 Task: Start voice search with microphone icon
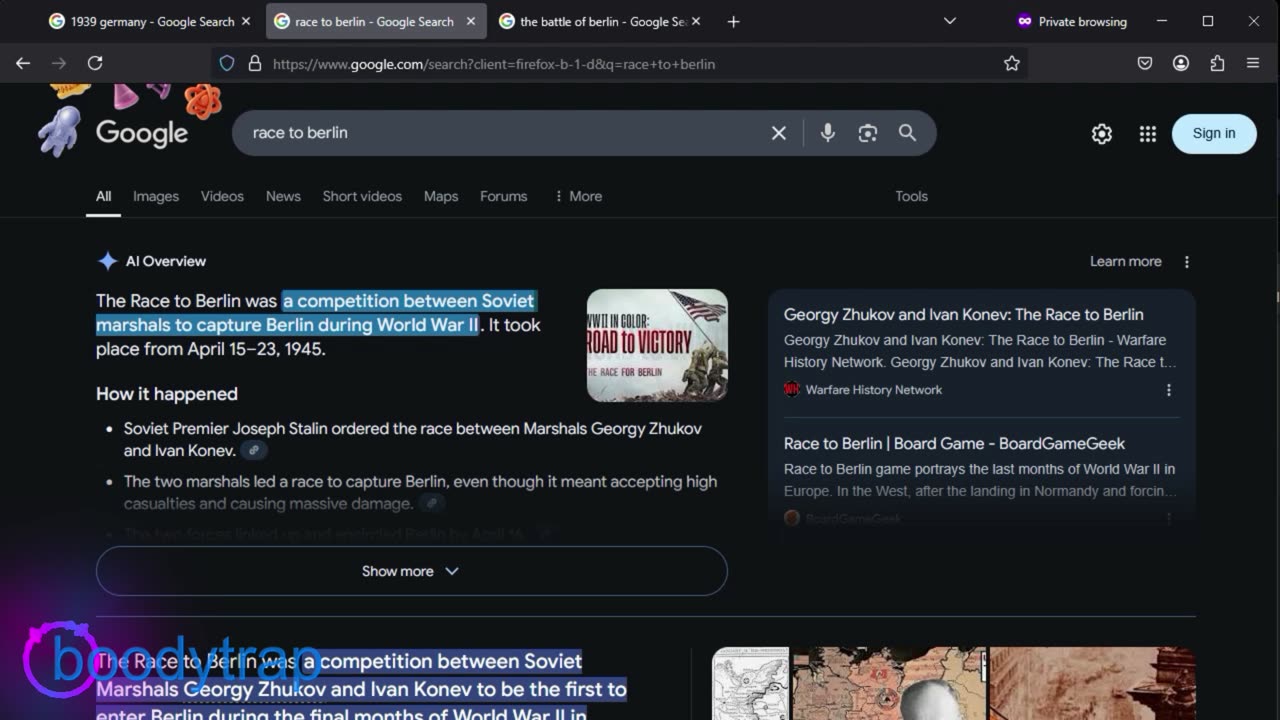point(828,133)
